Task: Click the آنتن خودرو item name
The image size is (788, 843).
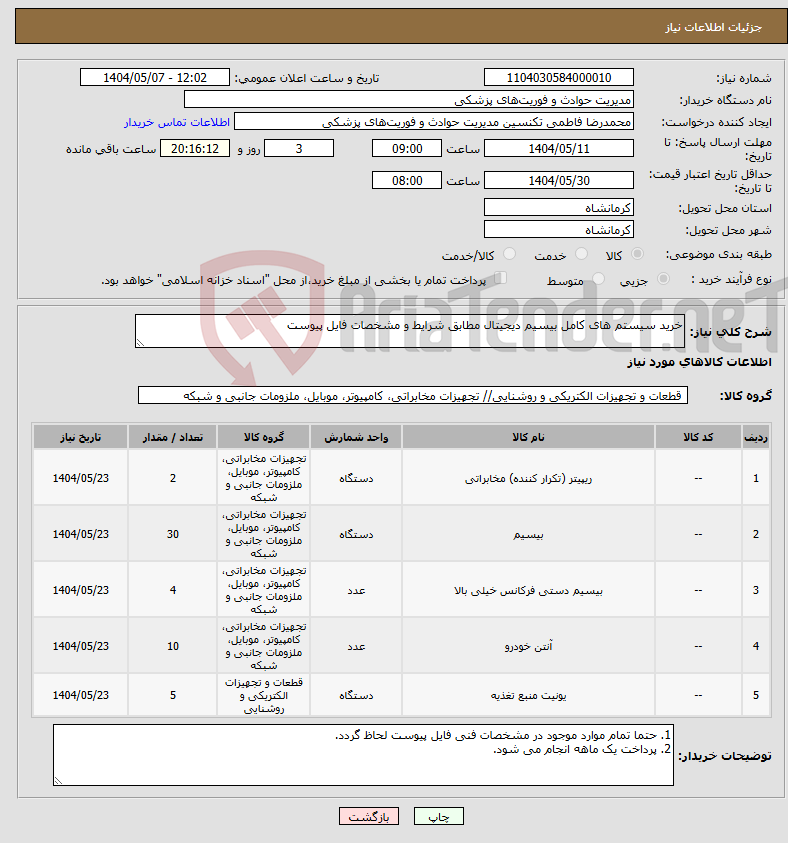Action: [528, 646]
